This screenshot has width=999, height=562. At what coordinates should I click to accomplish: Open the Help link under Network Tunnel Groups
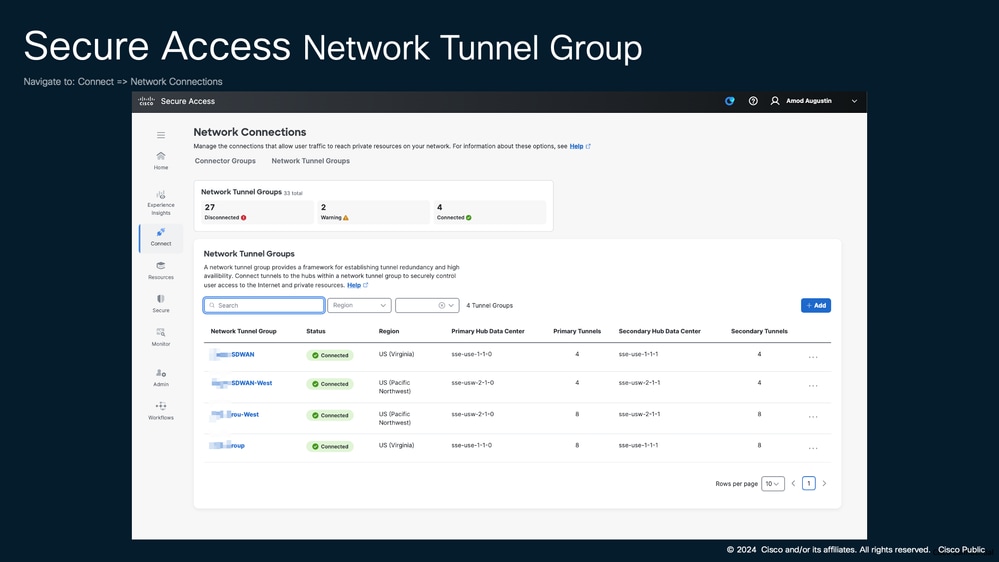[x=357, y=285]
